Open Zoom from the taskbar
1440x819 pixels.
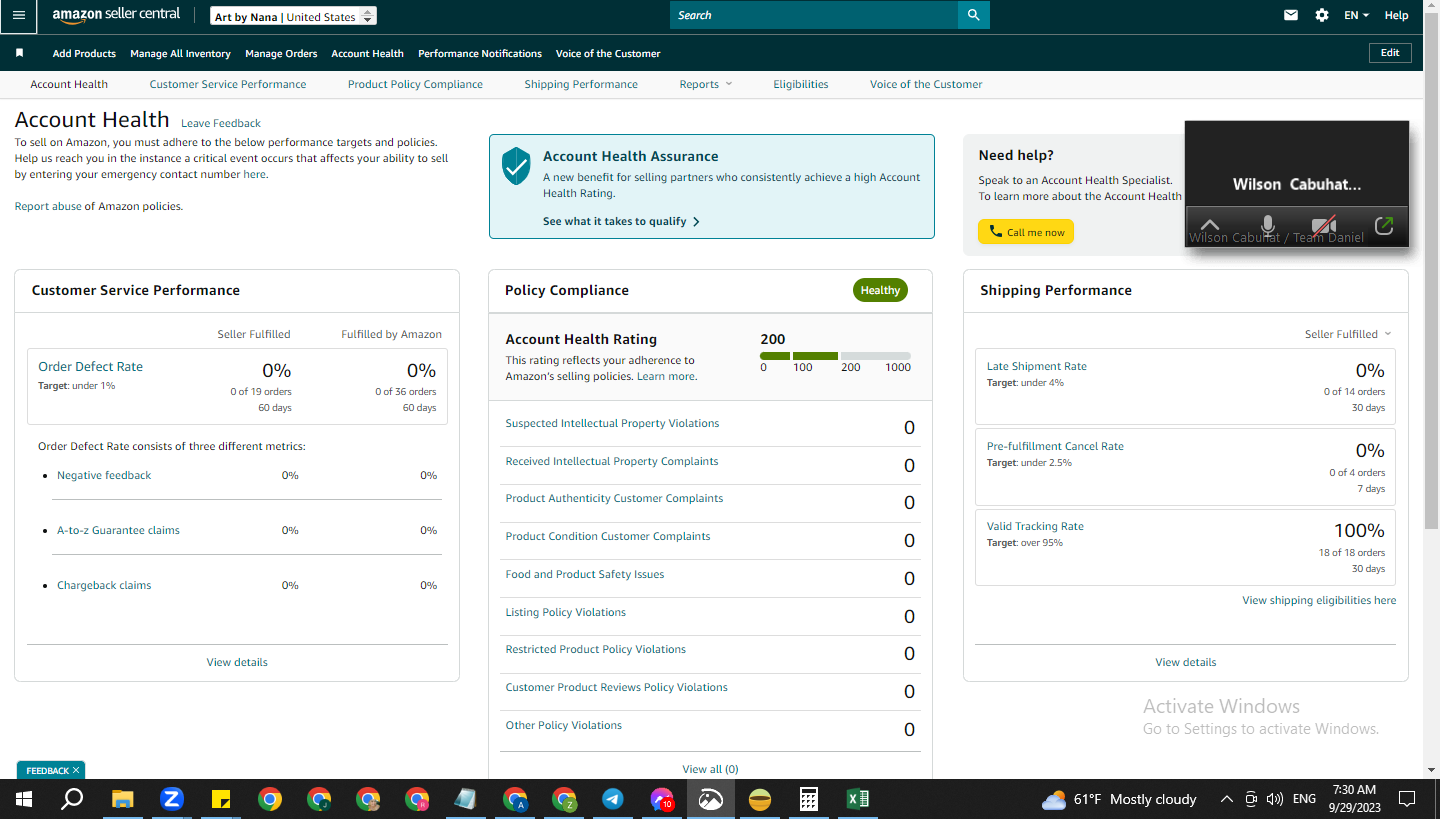coord(172,799)
